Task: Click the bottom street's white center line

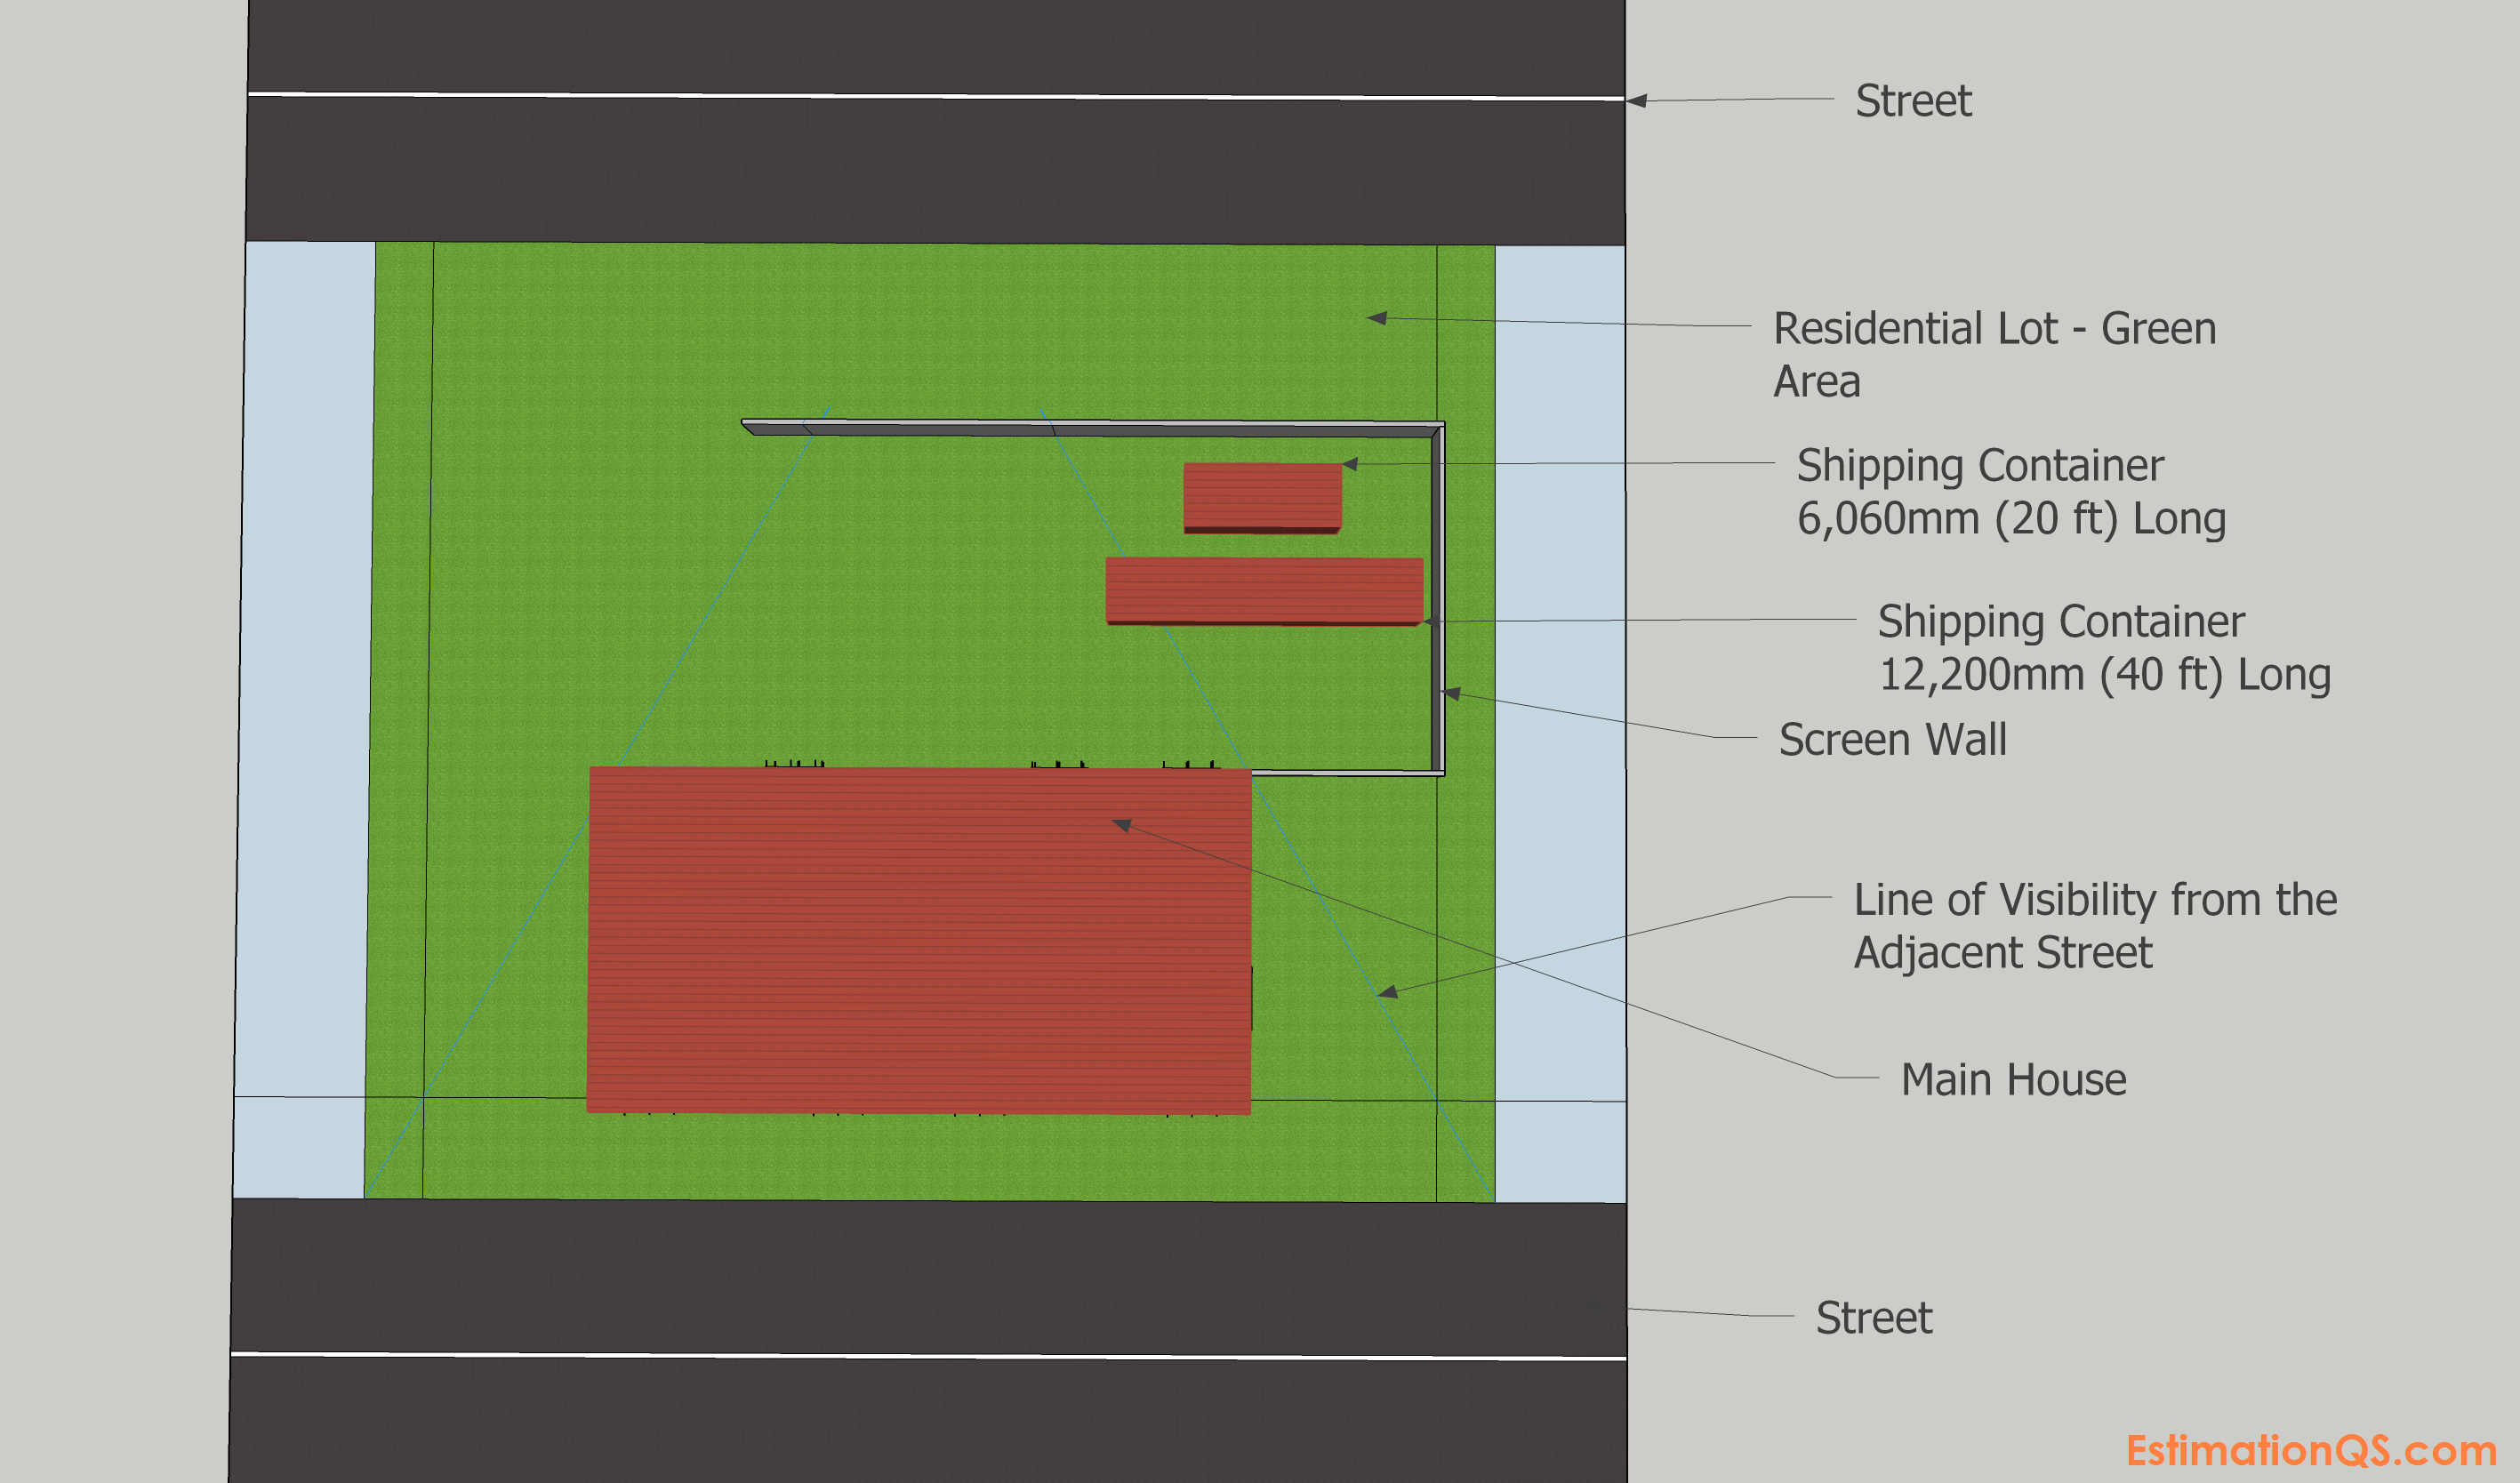Action: coord(900,1356)
